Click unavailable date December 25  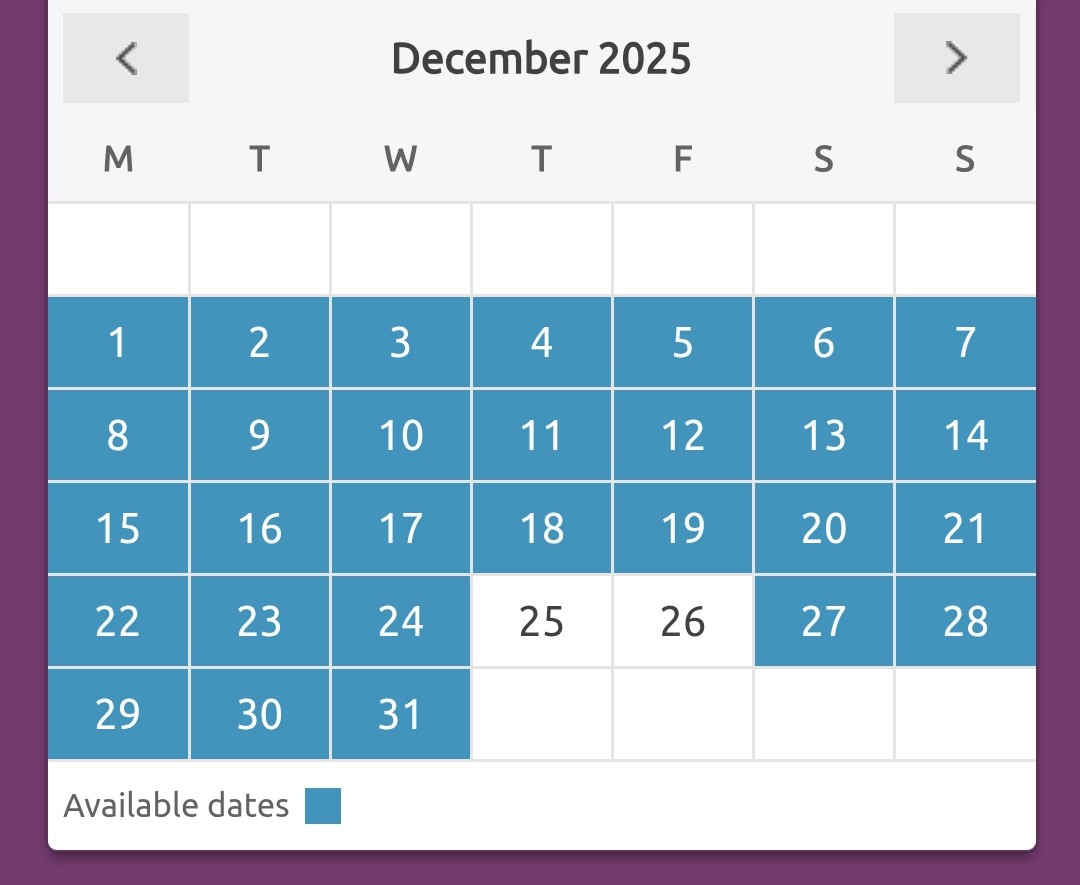coord(542,621)
